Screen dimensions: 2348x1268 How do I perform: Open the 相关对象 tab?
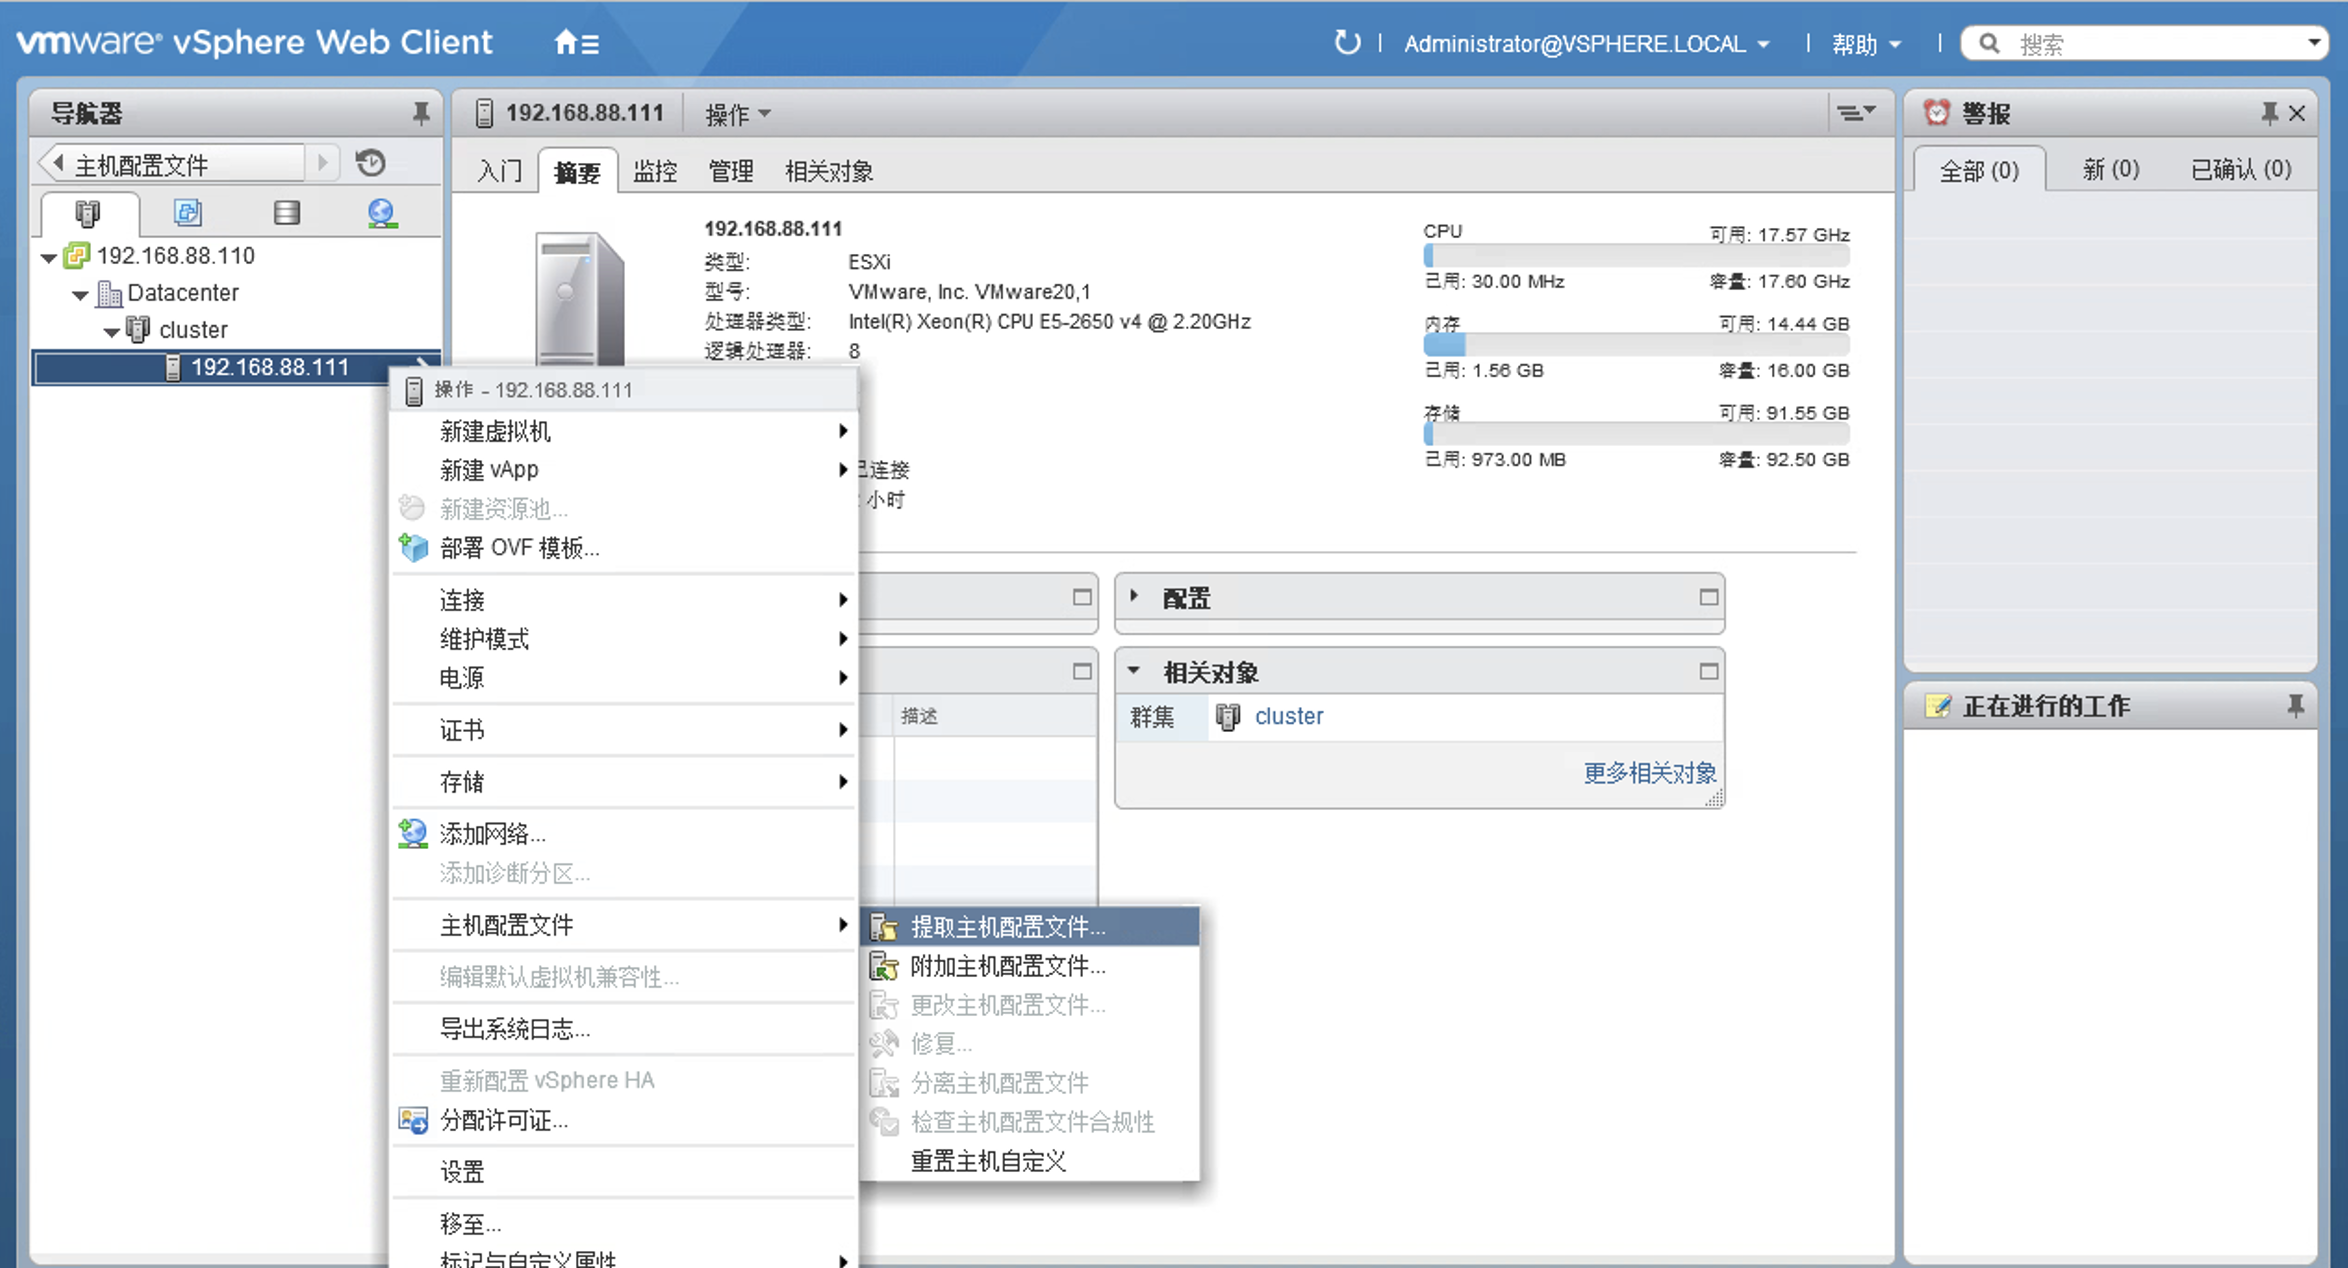(829, 171)
